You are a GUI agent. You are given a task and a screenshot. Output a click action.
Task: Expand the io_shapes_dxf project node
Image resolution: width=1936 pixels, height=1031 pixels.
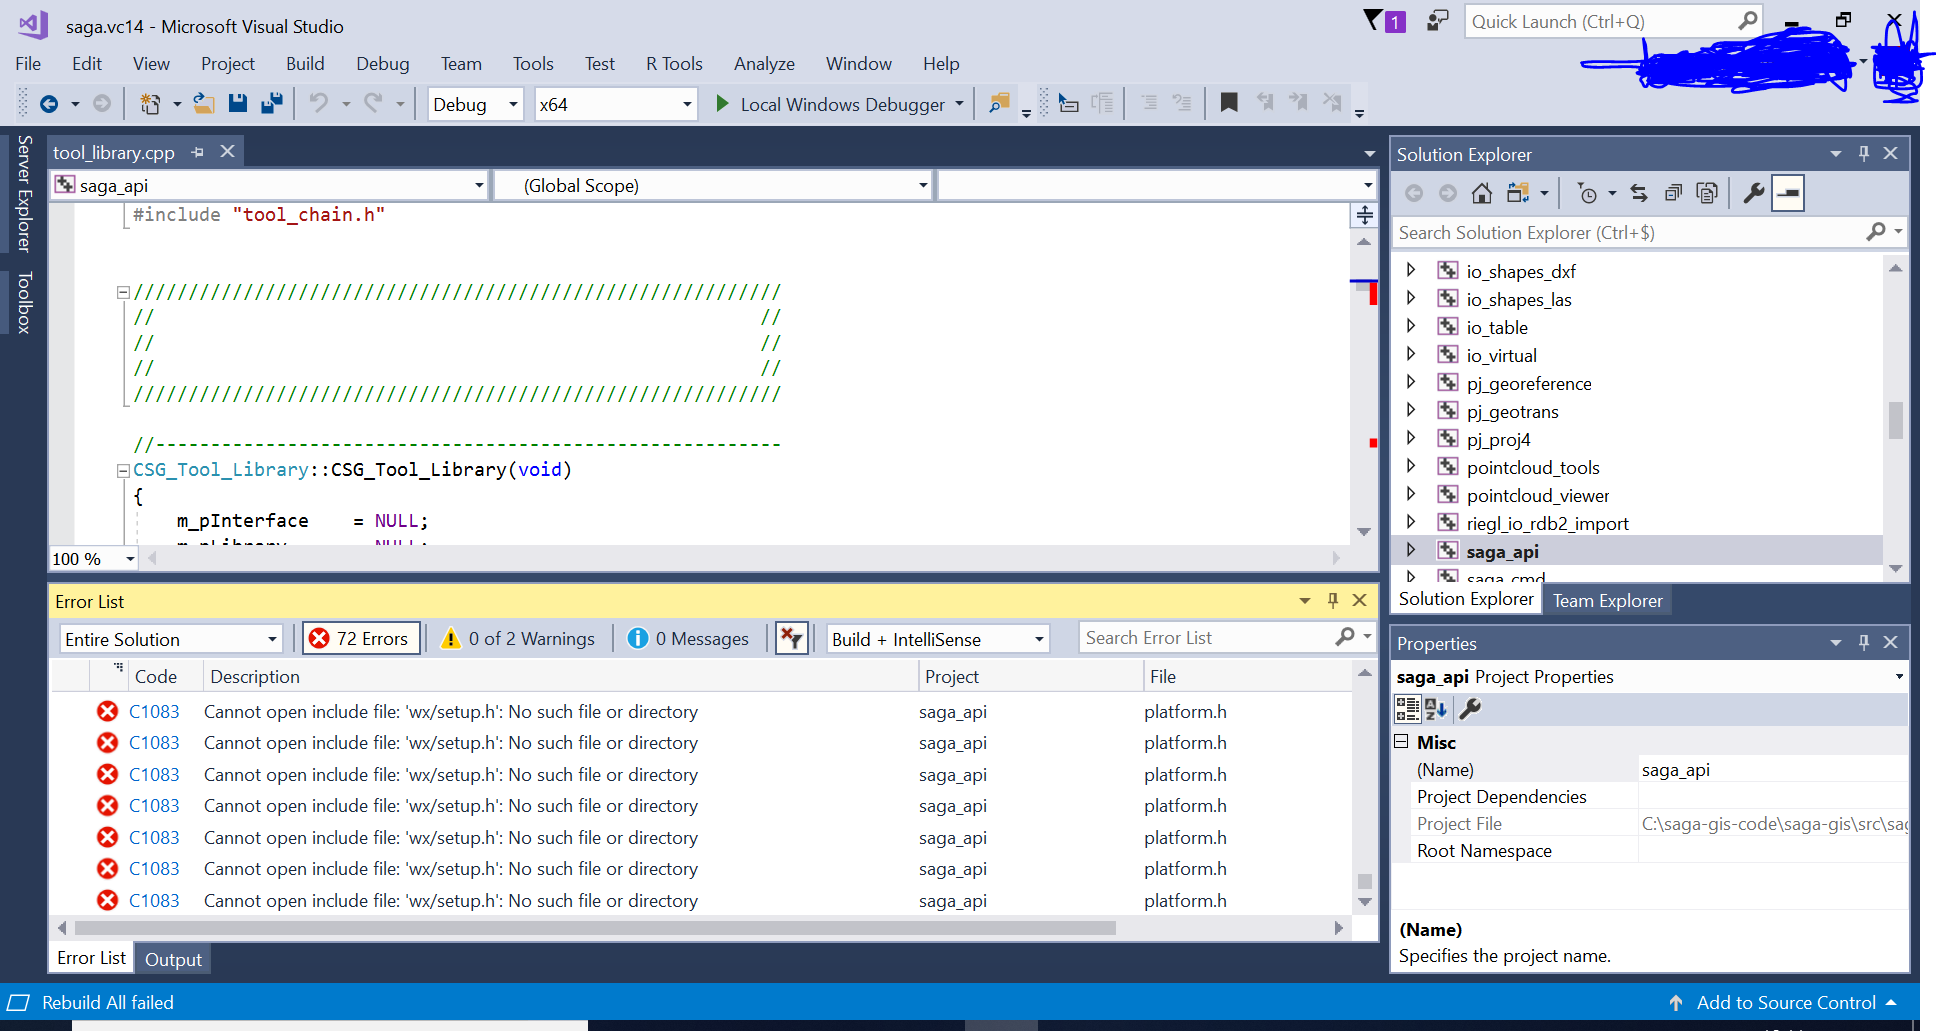(1411, 270)
